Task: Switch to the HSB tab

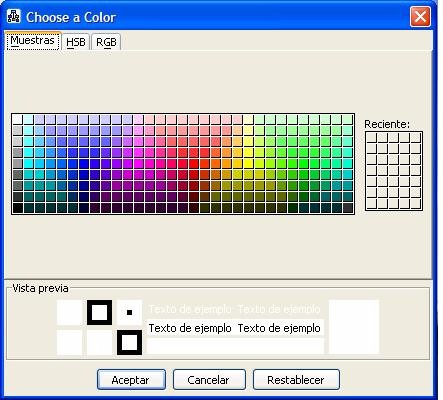Action: click(76, 42)
